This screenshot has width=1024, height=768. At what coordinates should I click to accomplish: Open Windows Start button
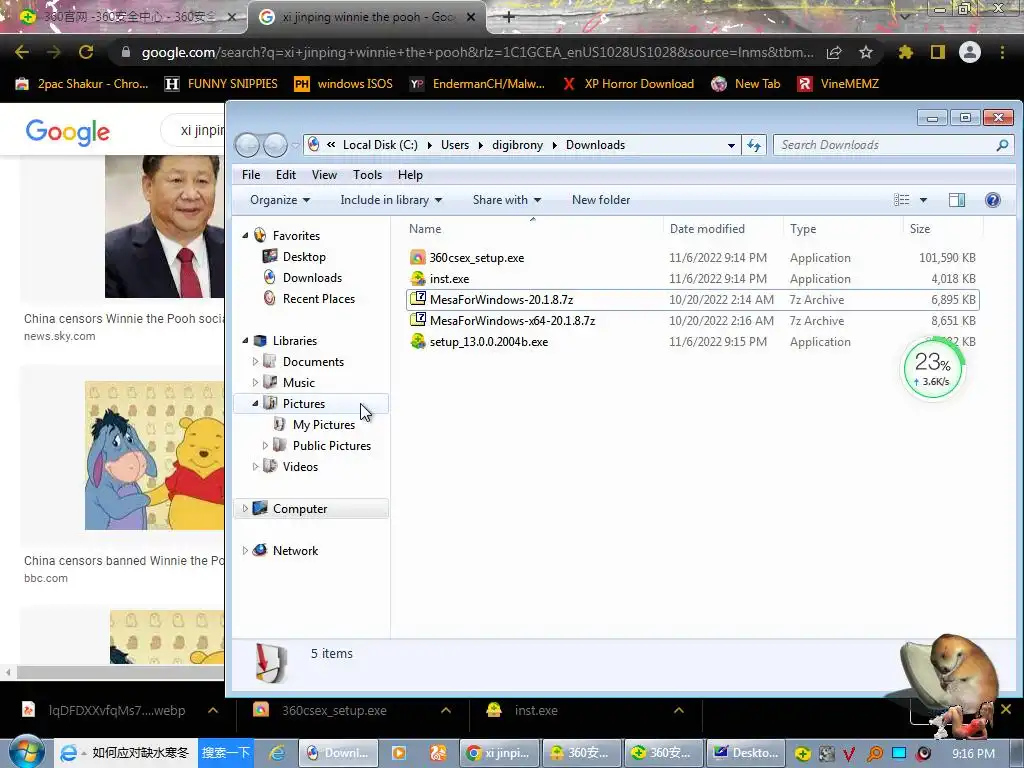(25, 752)
